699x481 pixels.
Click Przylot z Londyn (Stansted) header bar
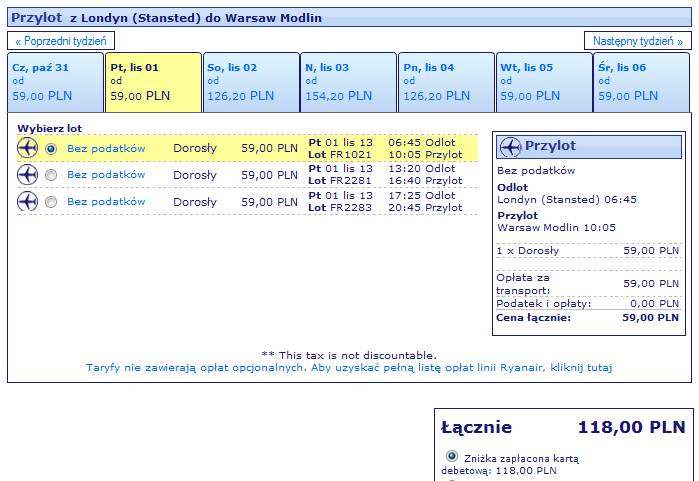click(349, 17)
